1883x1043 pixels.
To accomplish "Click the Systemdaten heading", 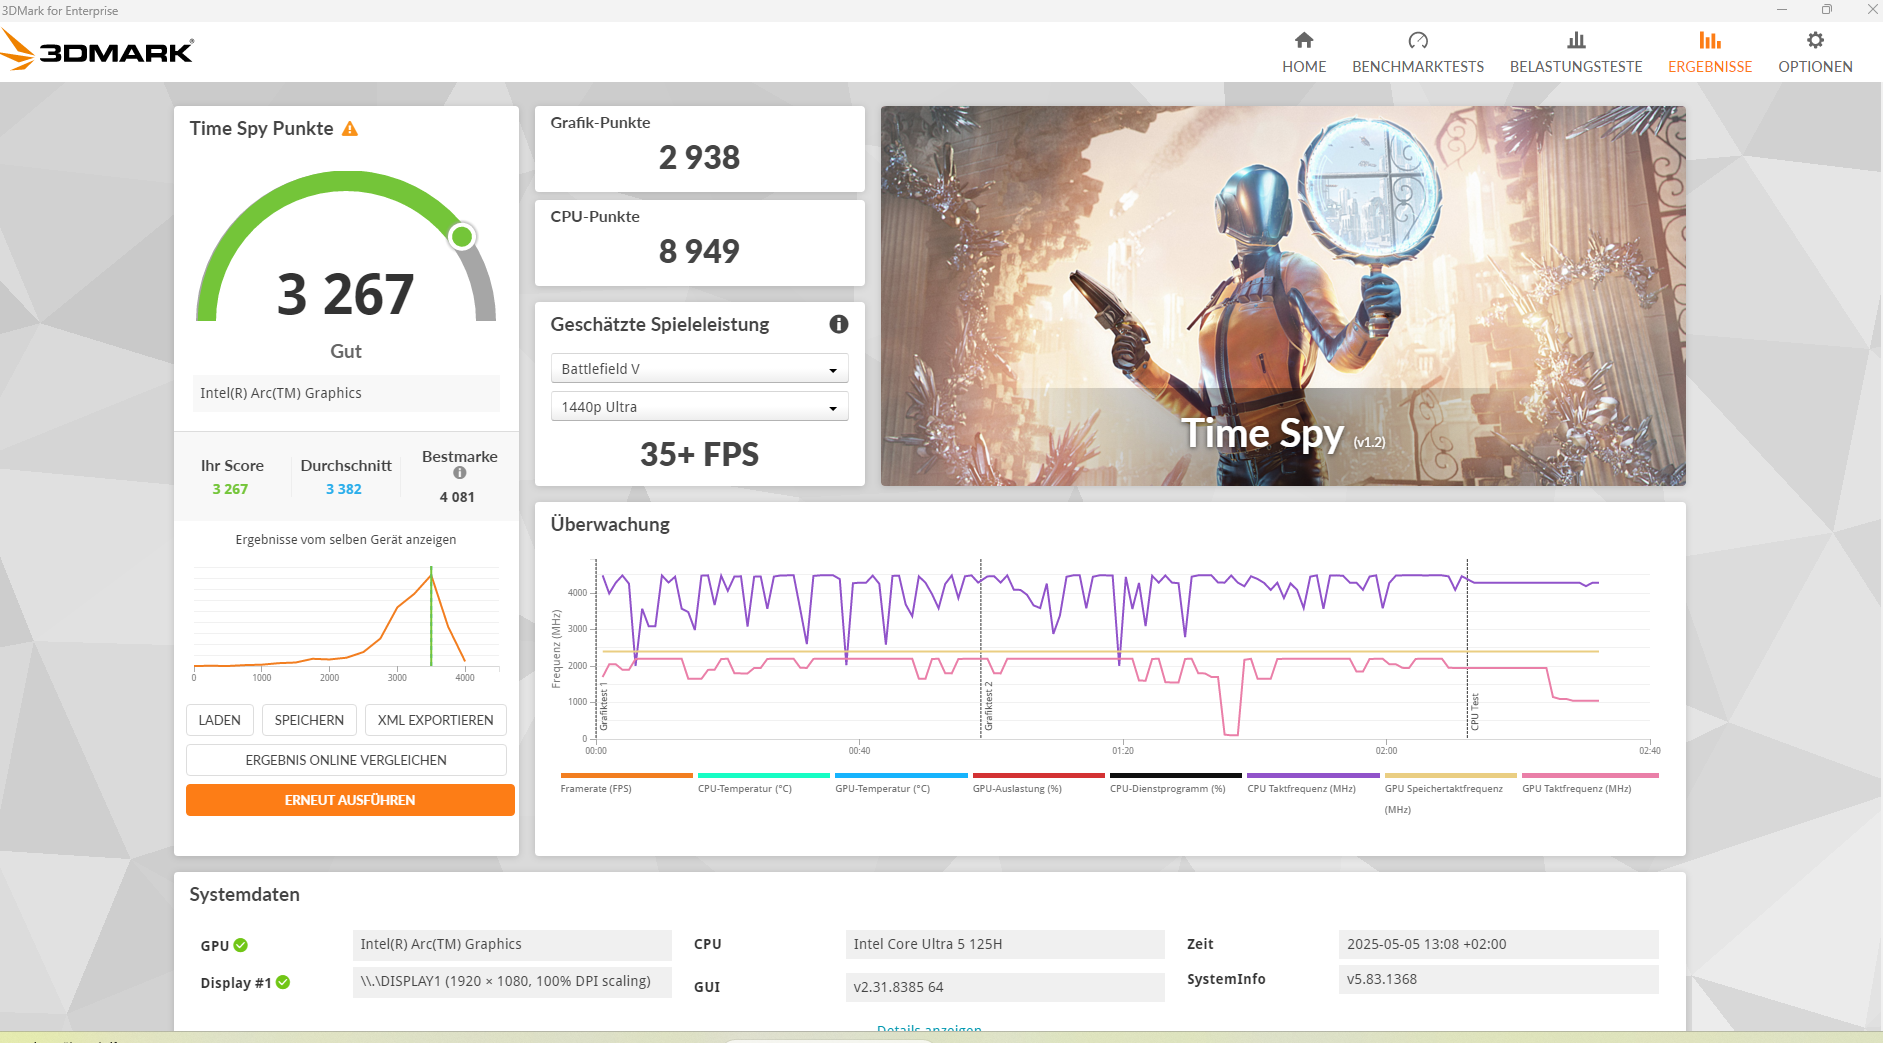I will [244, 894].
